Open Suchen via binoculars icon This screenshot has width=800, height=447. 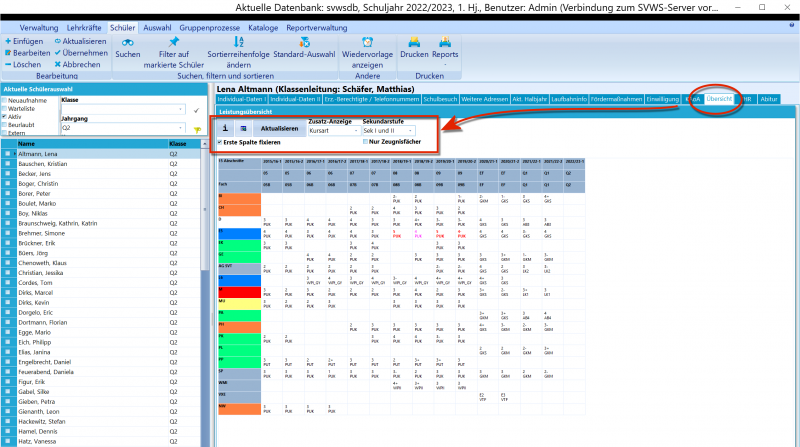point(128,42)
